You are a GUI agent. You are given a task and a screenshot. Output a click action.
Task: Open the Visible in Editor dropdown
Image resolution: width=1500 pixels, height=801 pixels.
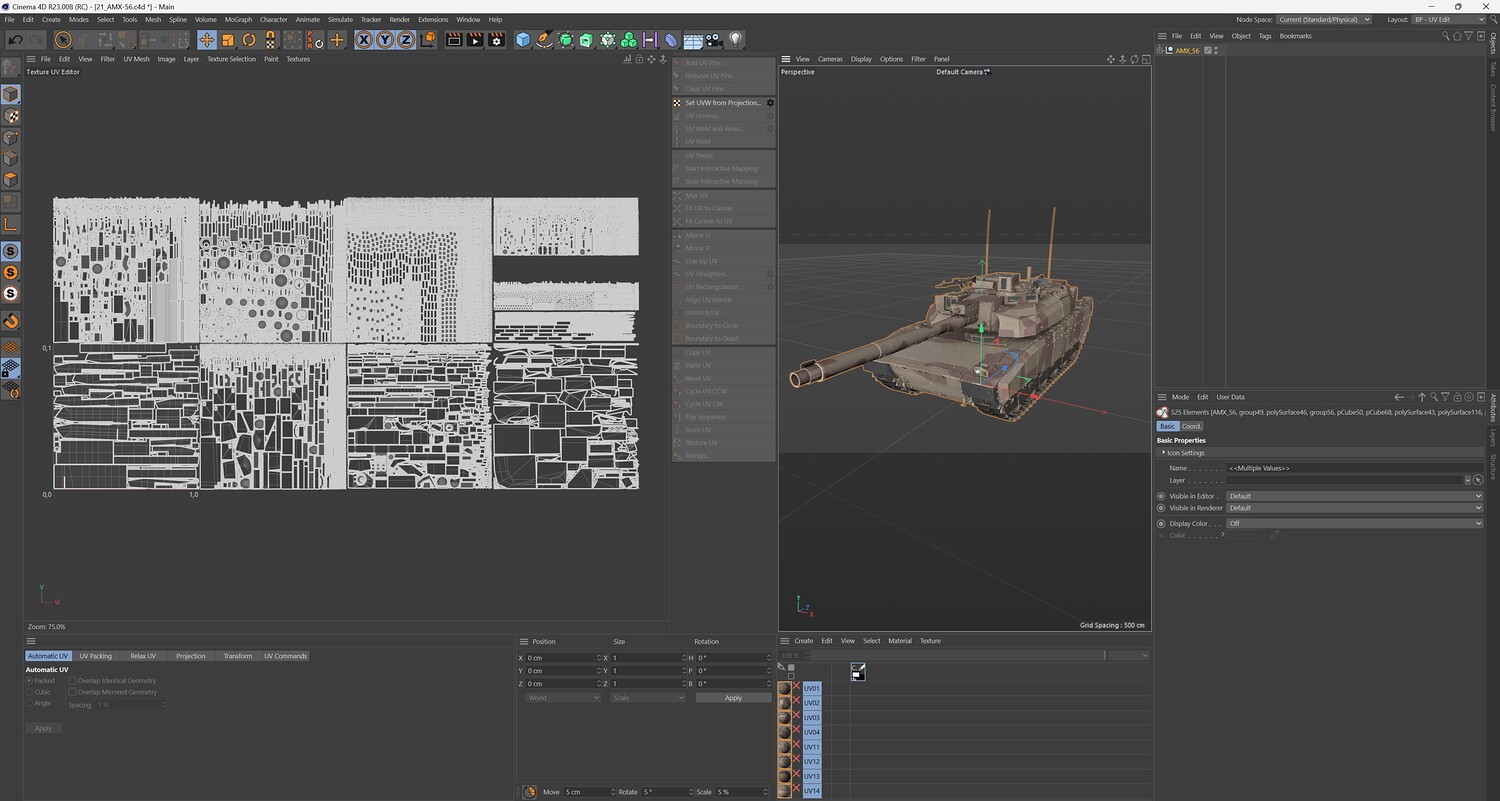[x=1354, y=496]
